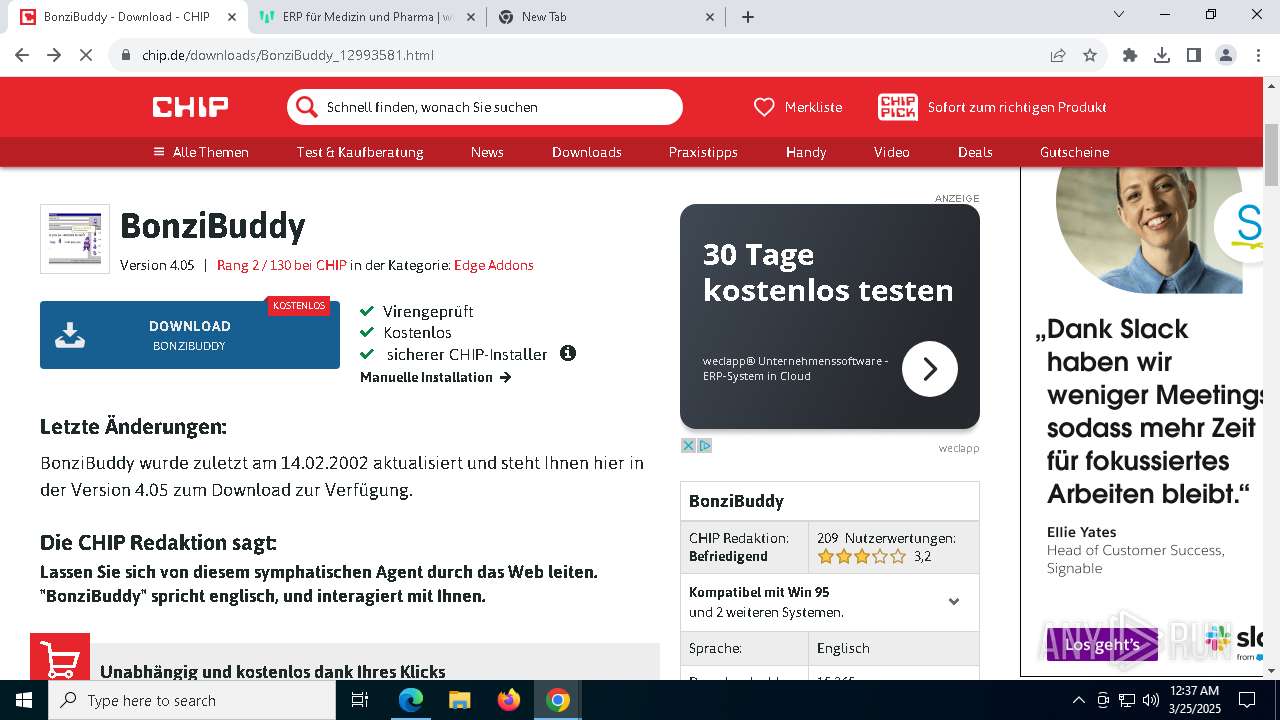
Task: Open Merkliste heart icon
Action: click(x=764, y=107)
